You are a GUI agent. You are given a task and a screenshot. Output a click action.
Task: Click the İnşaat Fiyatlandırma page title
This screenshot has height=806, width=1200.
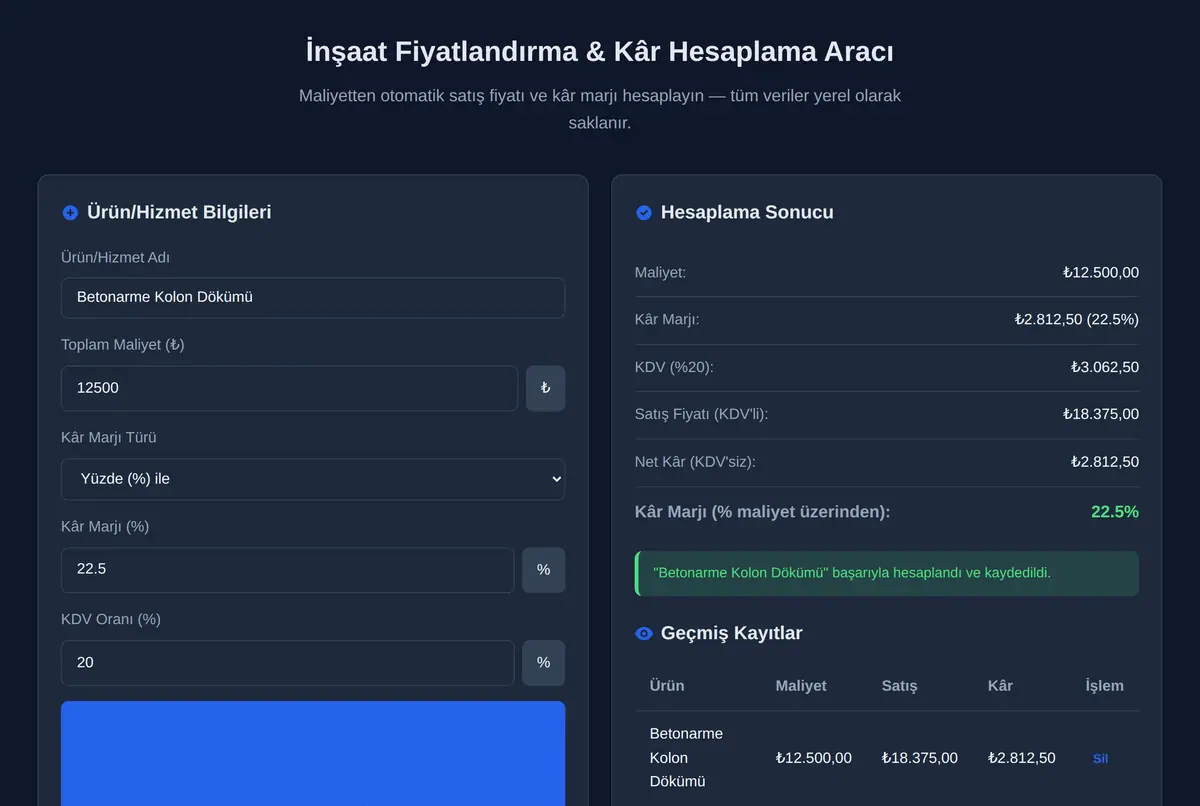(x=600, y=51)
